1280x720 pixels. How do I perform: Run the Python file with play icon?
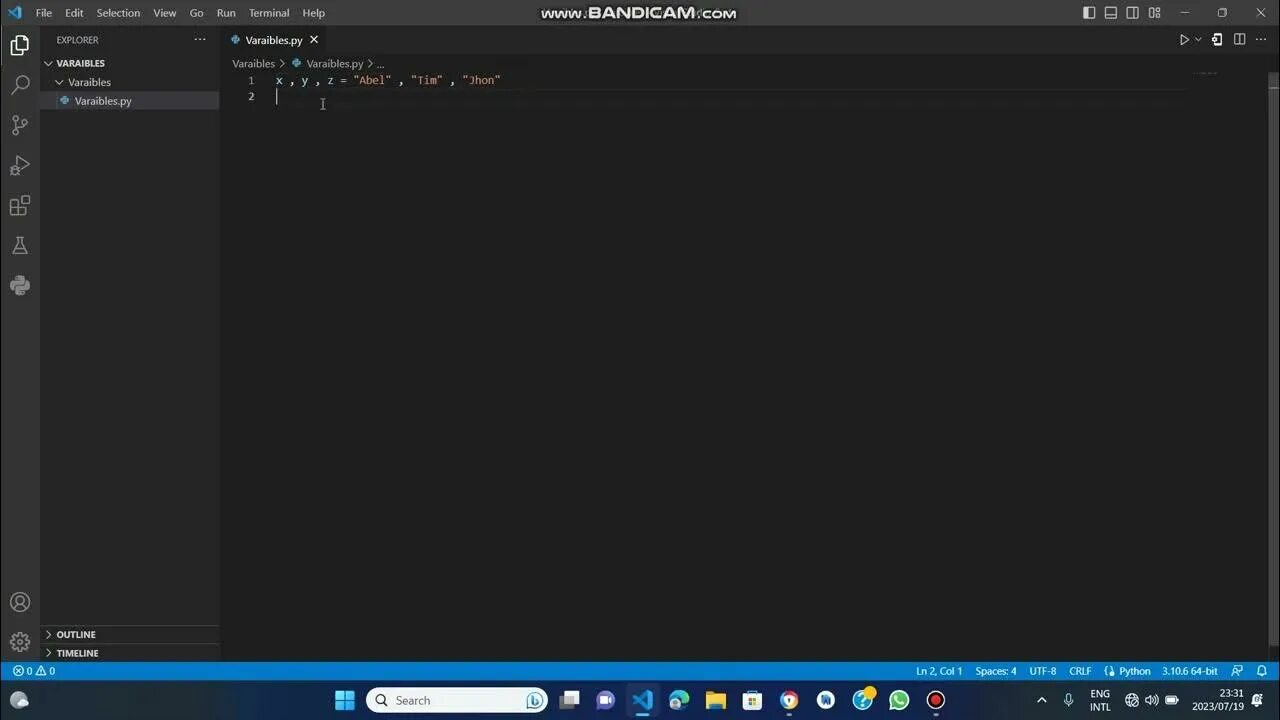click(x=1184, y=40)
